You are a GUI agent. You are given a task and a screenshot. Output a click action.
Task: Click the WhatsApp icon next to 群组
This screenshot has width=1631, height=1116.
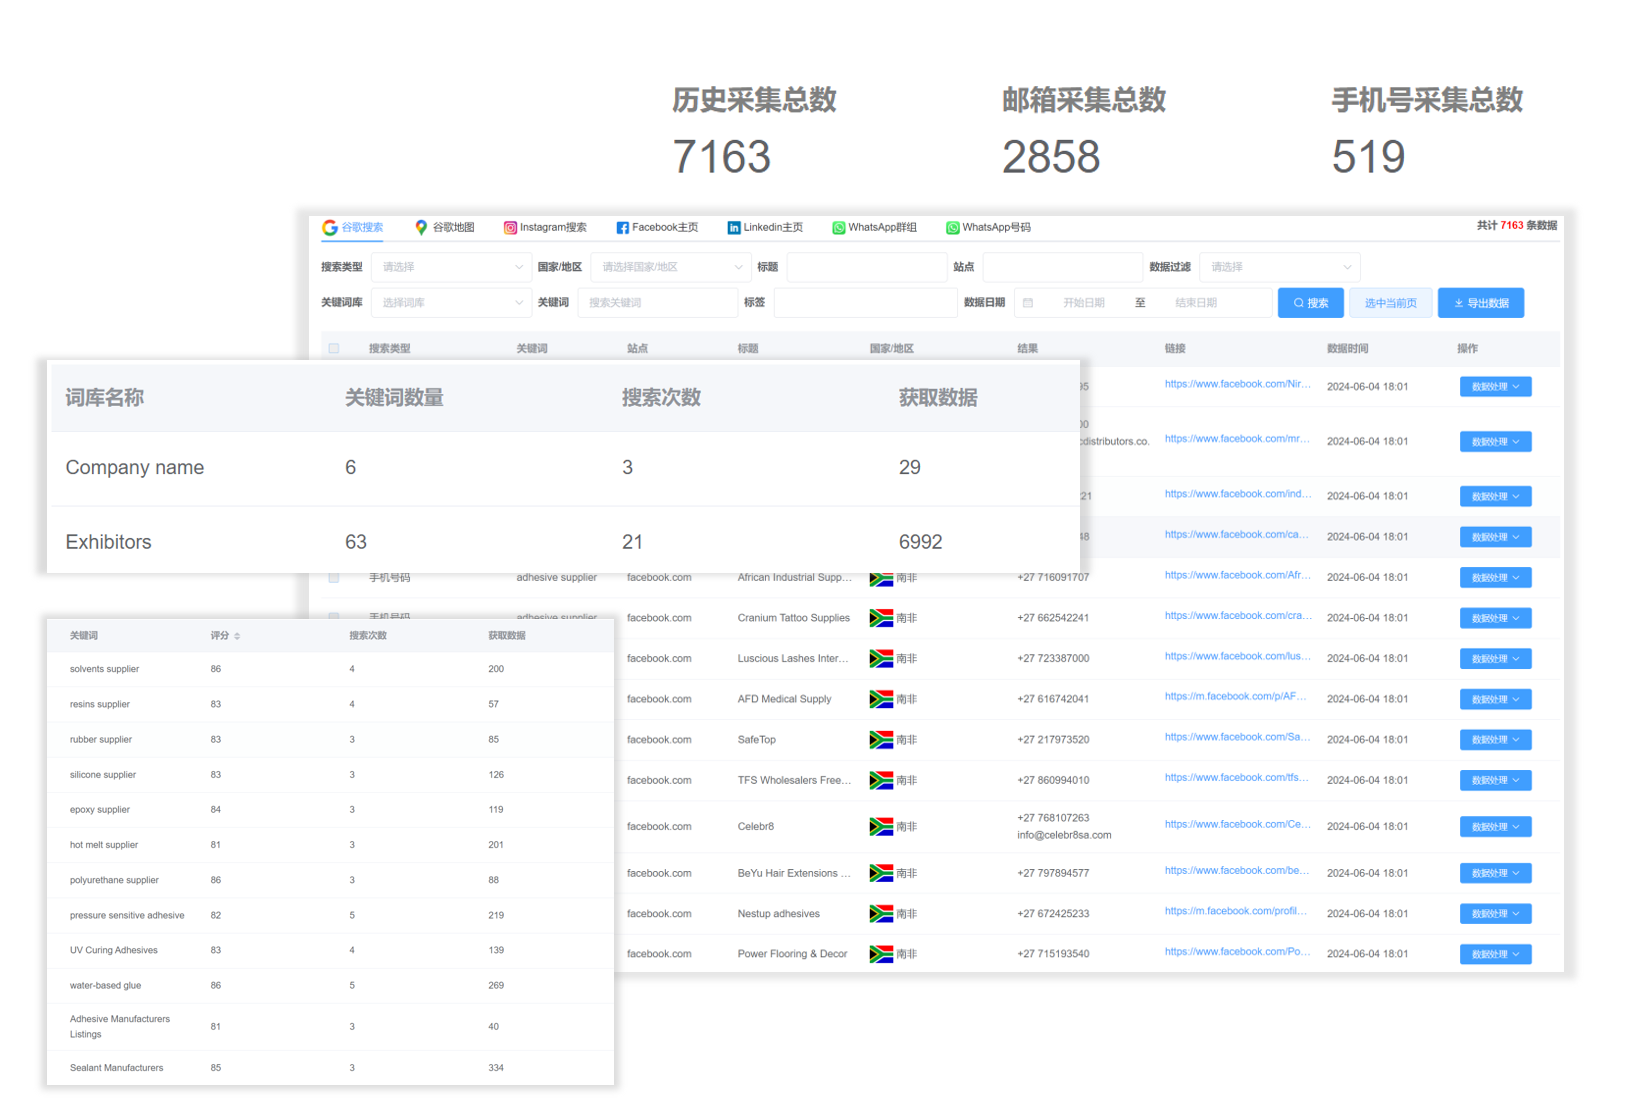839,227
